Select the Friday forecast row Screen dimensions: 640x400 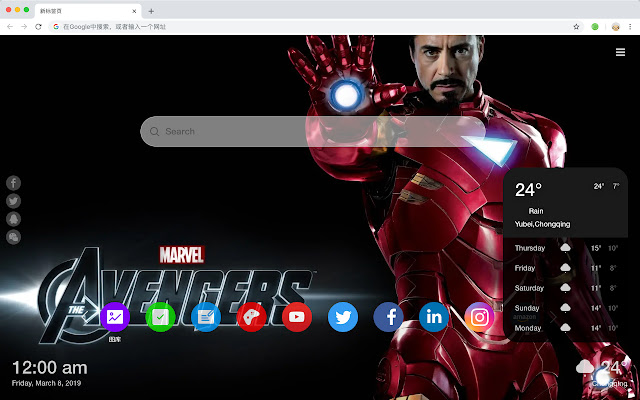(x=566, y=268)
